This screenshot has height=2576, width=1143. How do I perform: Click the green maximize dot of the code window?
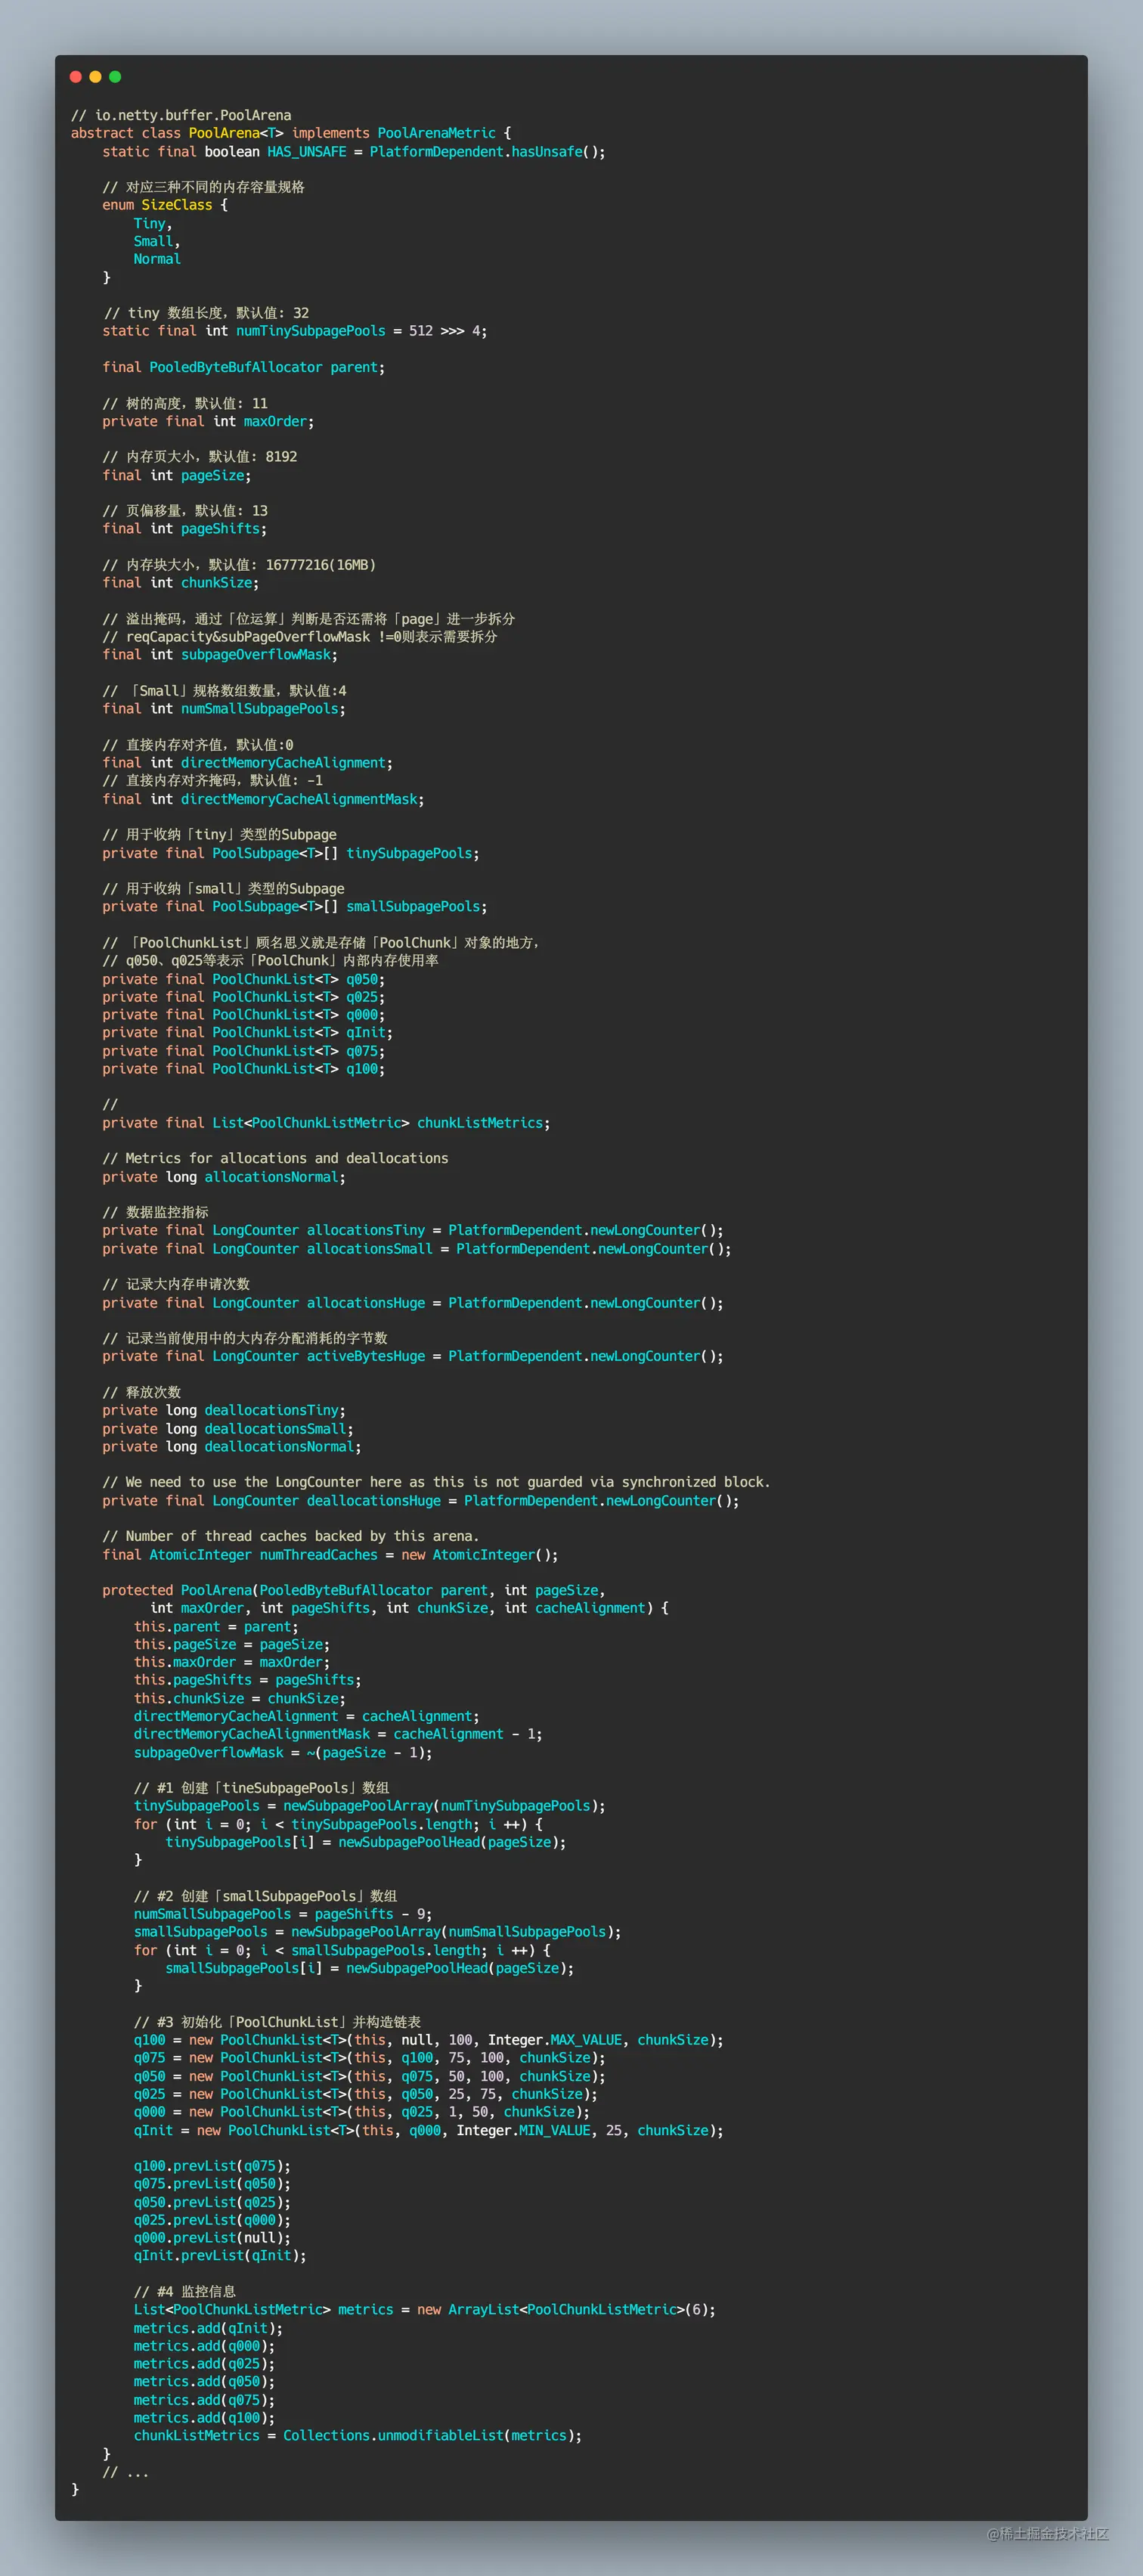[x=115, y=77]
